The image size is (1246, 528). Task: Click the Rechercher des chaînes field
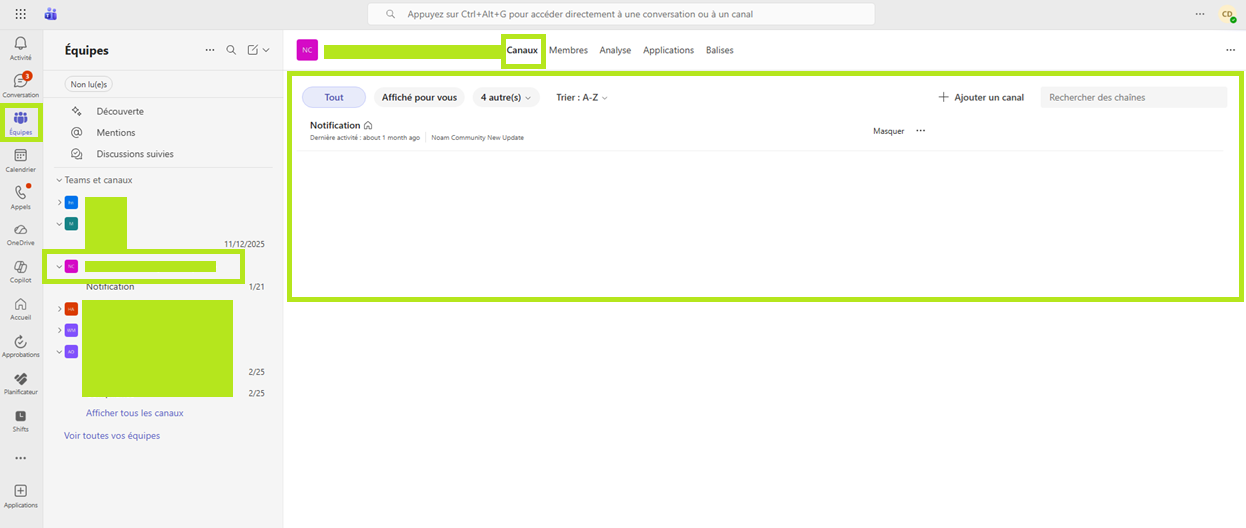point(1133,97)
